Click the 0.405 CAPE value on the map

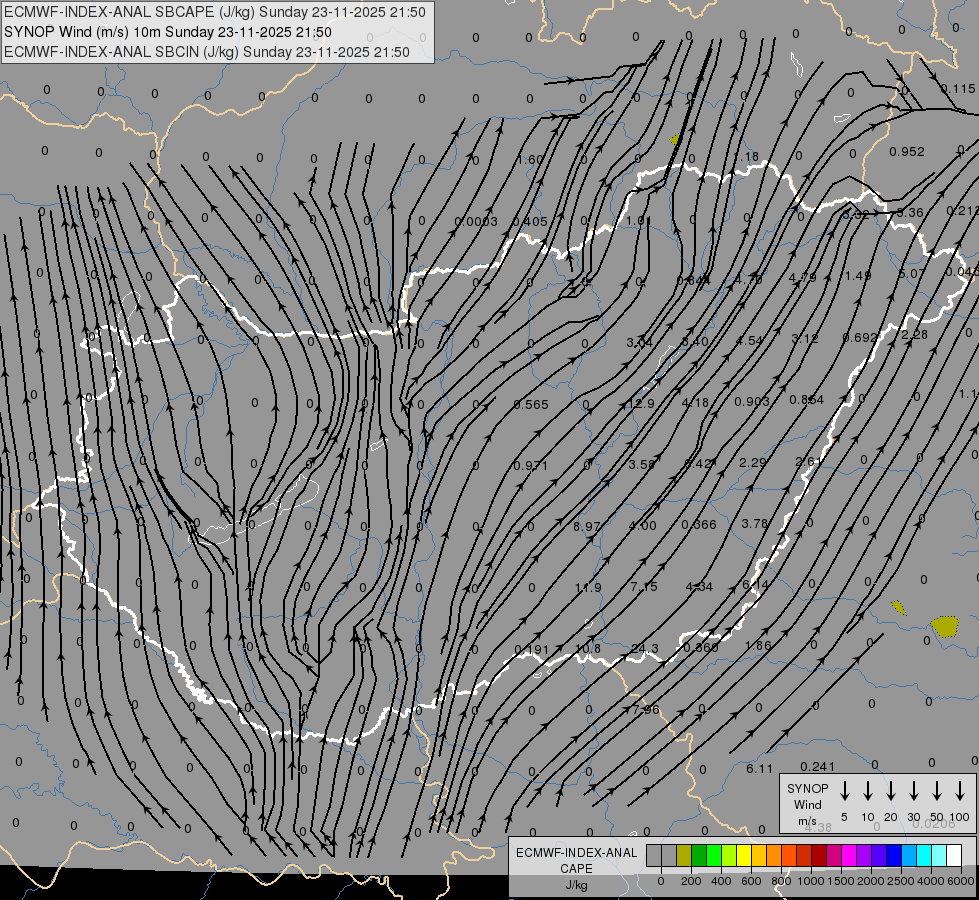click(x=529, y=222)
